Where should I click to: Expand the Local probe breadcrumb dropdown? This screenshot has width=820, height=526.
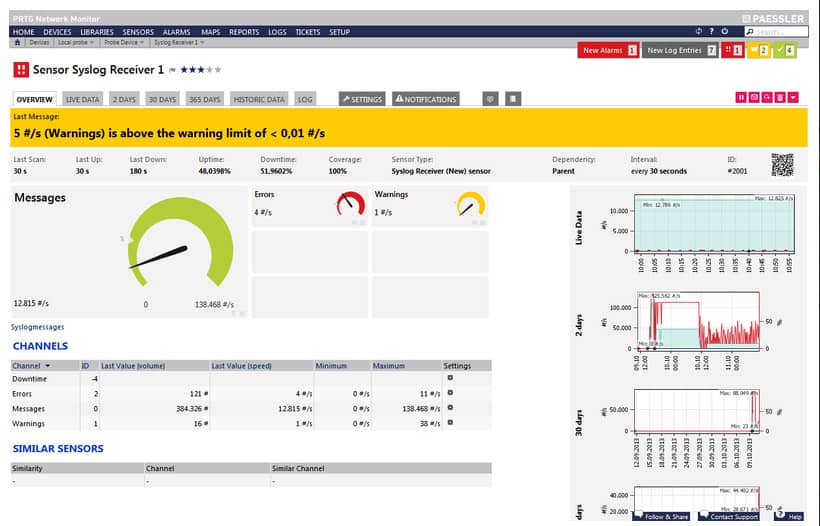tap(92, 43)
